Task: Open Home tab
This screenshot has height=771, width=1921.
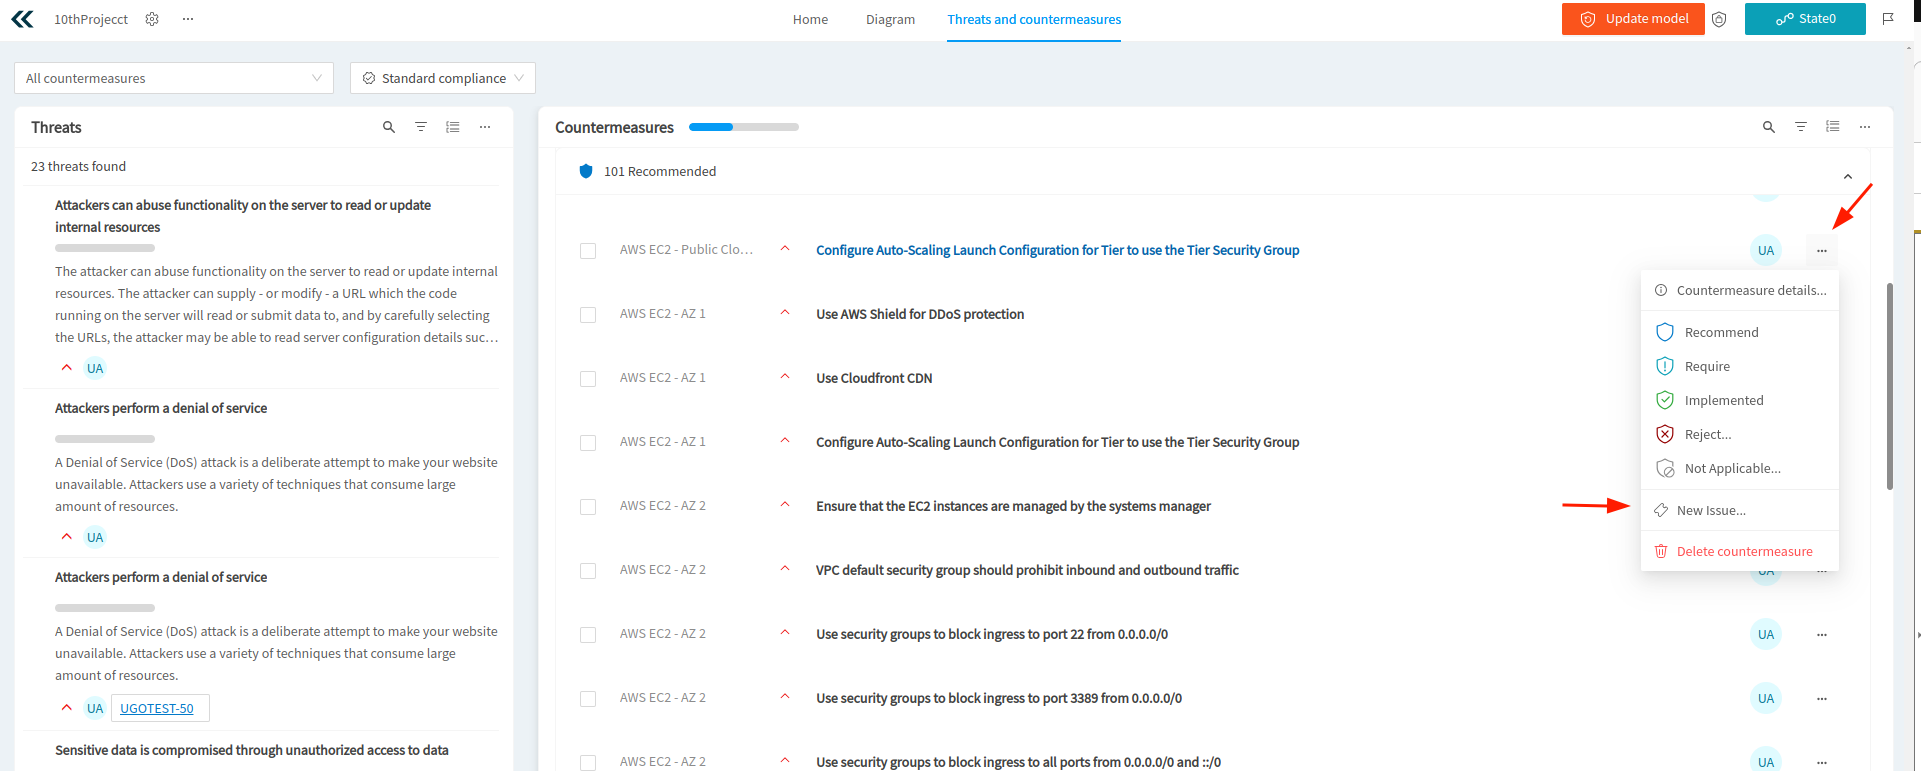Action: tap(810, 19)
